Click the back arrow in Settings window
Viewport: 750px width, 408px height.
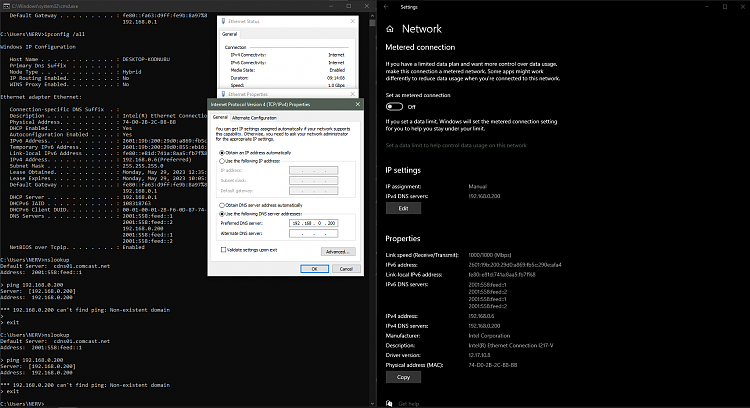(388, 6)
